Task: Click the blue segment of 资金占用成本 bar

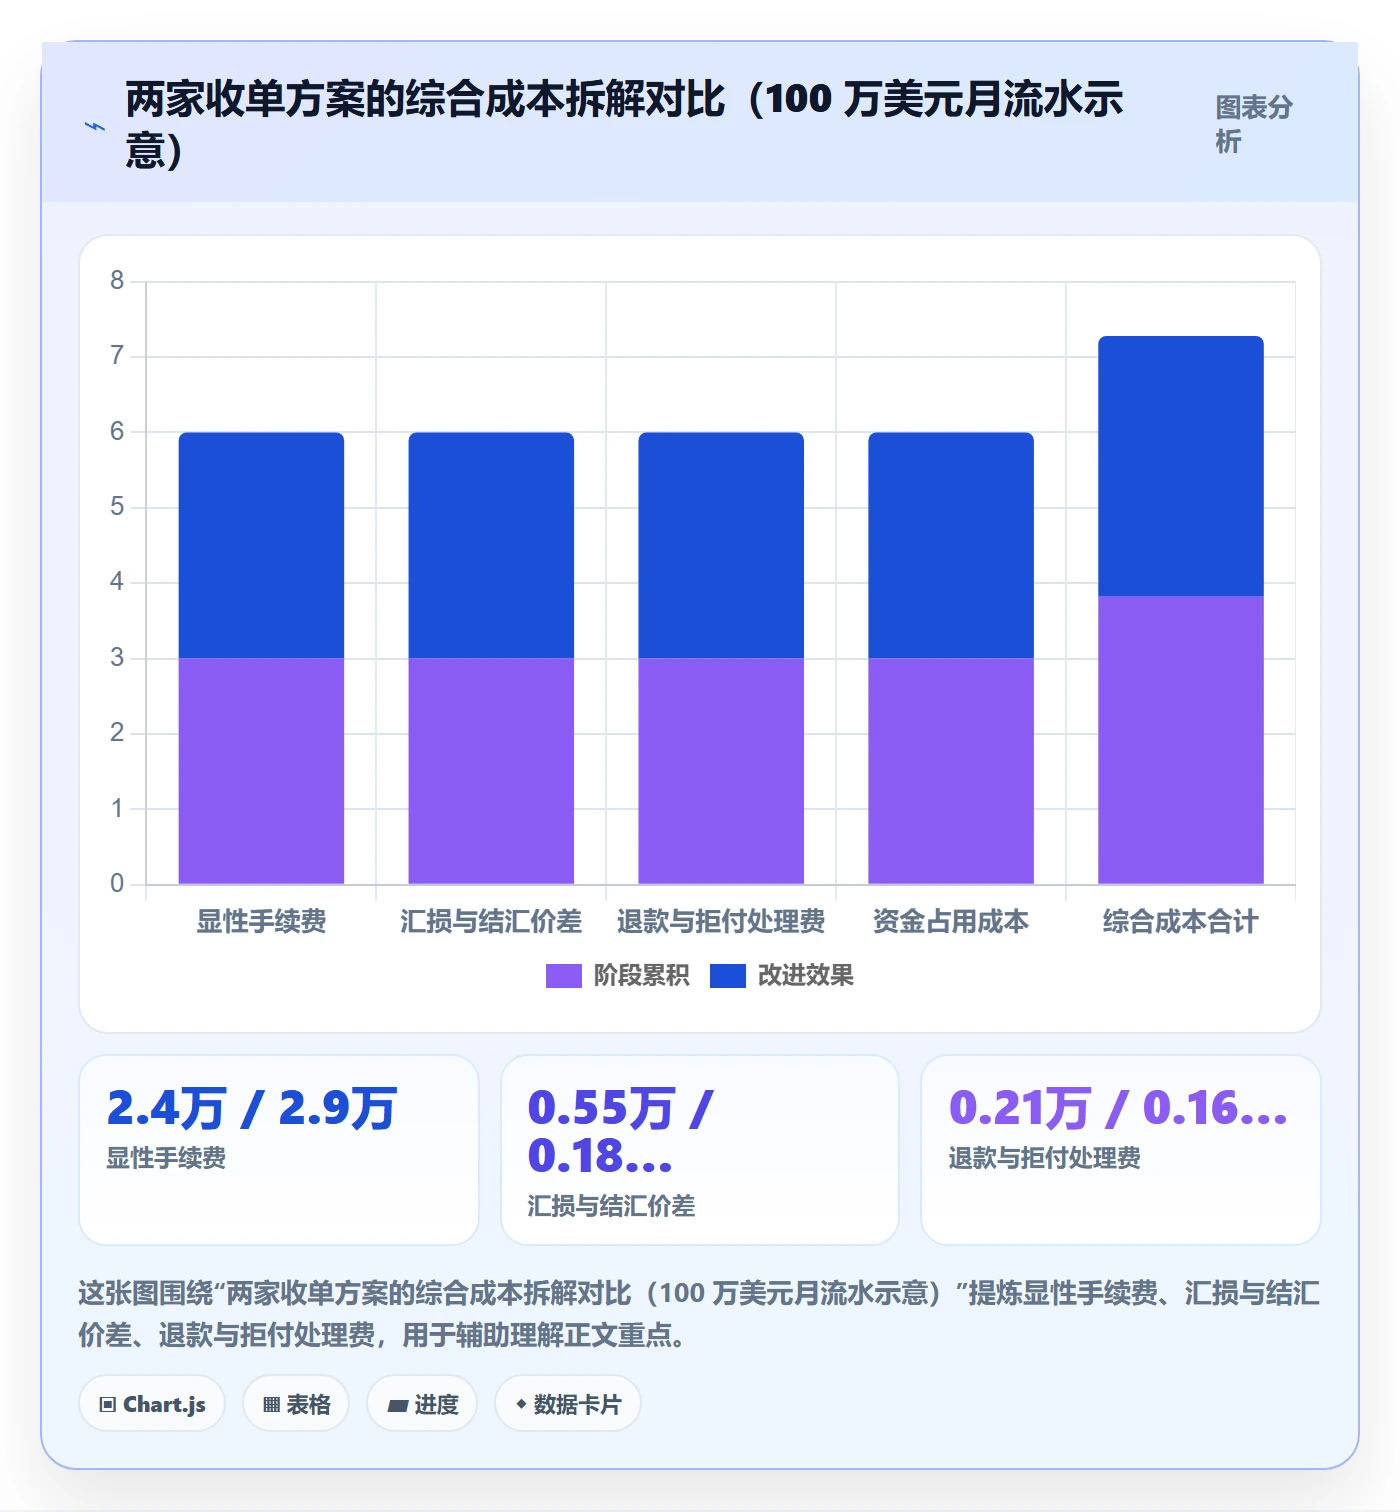Action: tap(951, 545)
